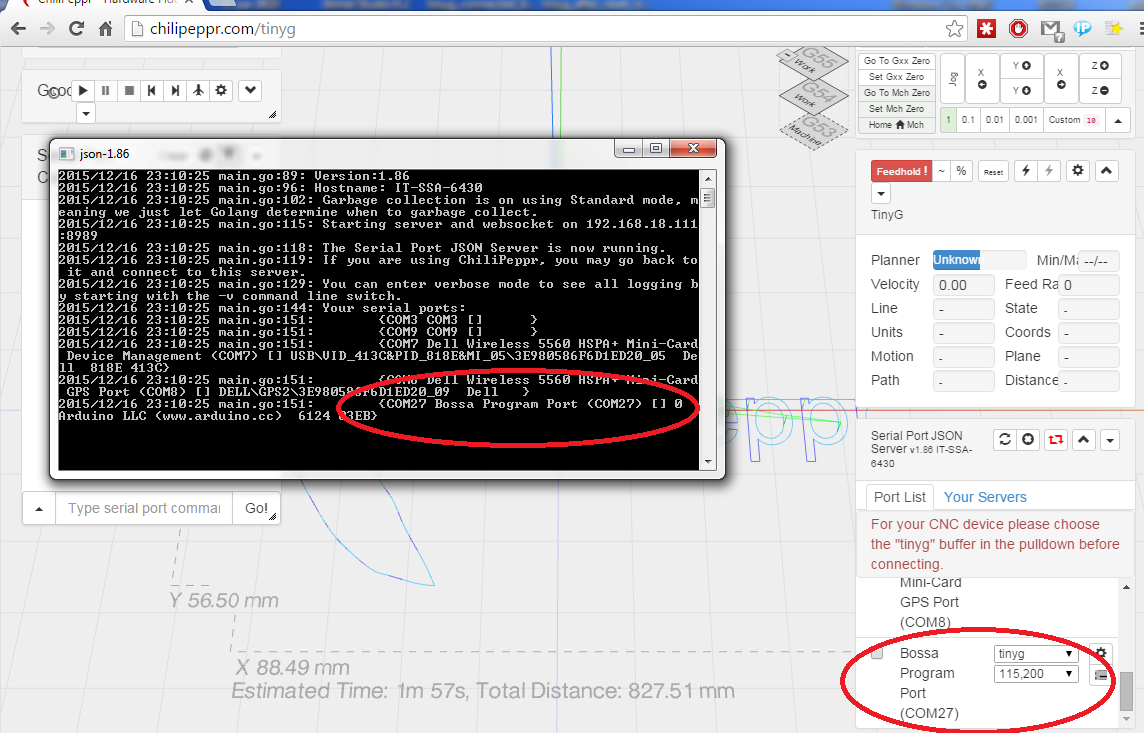Click circular target icon in Serial Port widget
Viewport: 1144px width, 733px height.
pyautogui.click(x=1028, y=439)
